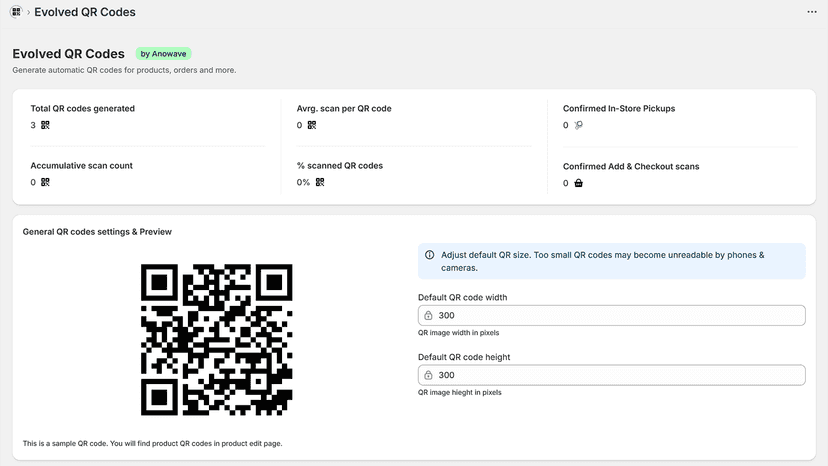Click the 'by Anowave' badge
828x466 pixels.
tap(163, 54)
